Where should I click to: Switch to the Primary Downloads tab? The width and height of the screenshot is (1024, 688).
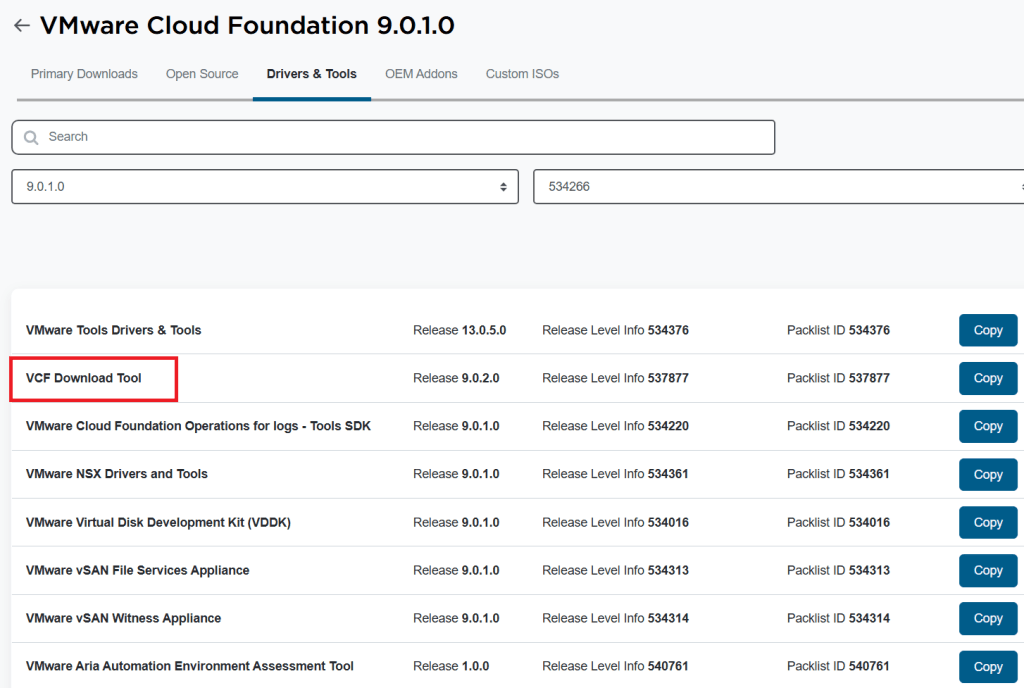pos(84,74)
